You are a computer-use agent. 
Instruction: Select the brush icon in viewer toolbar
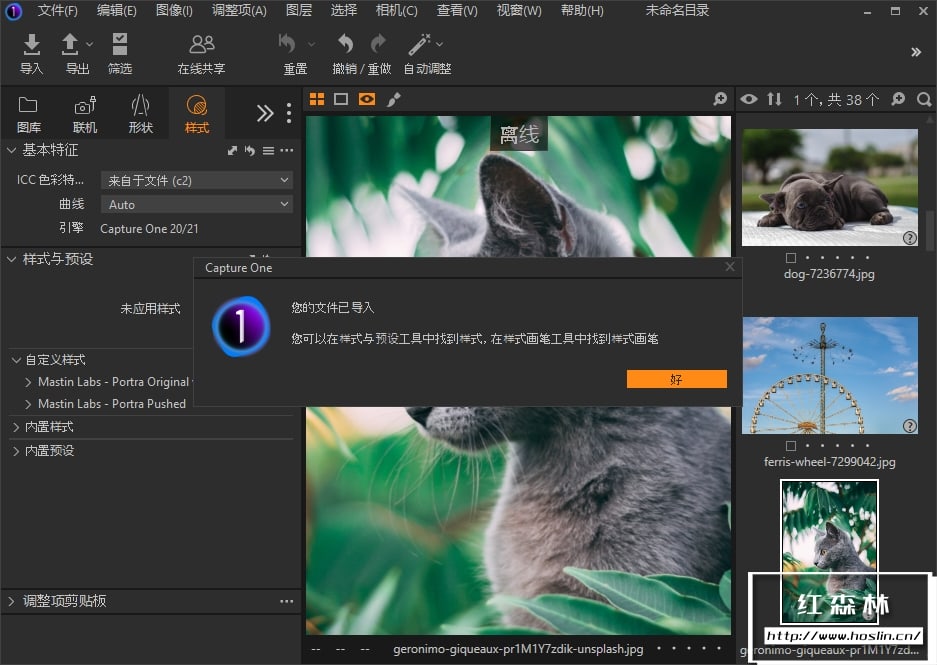tap(394, 99)
